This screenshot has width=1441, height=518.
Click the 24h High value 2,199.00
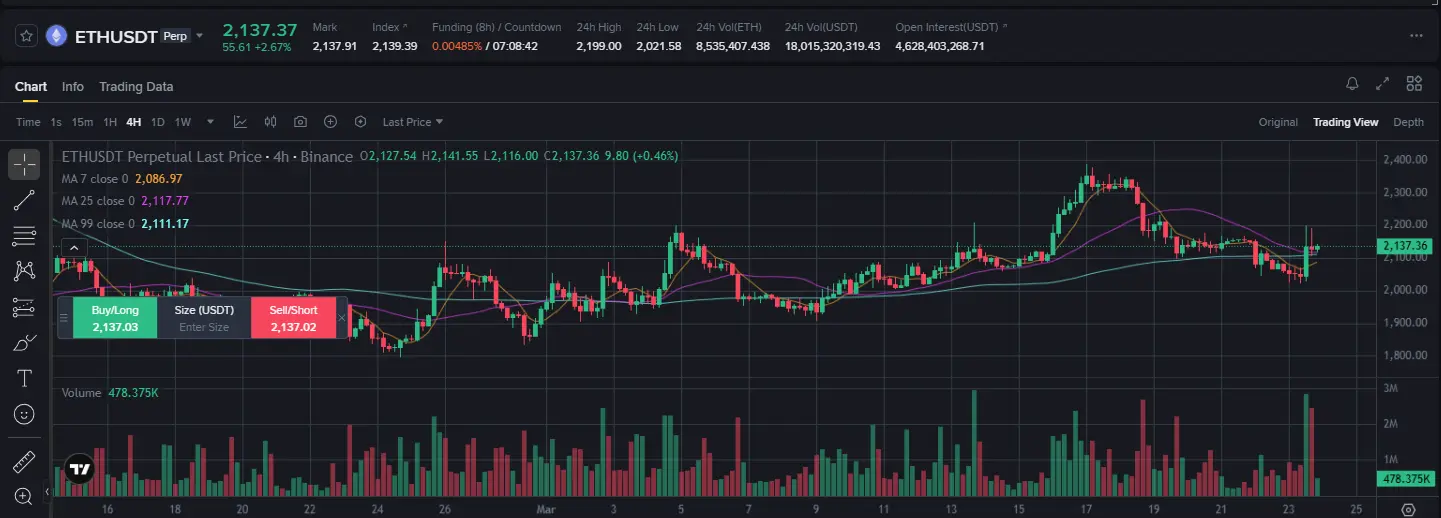(x=599, y=46)
